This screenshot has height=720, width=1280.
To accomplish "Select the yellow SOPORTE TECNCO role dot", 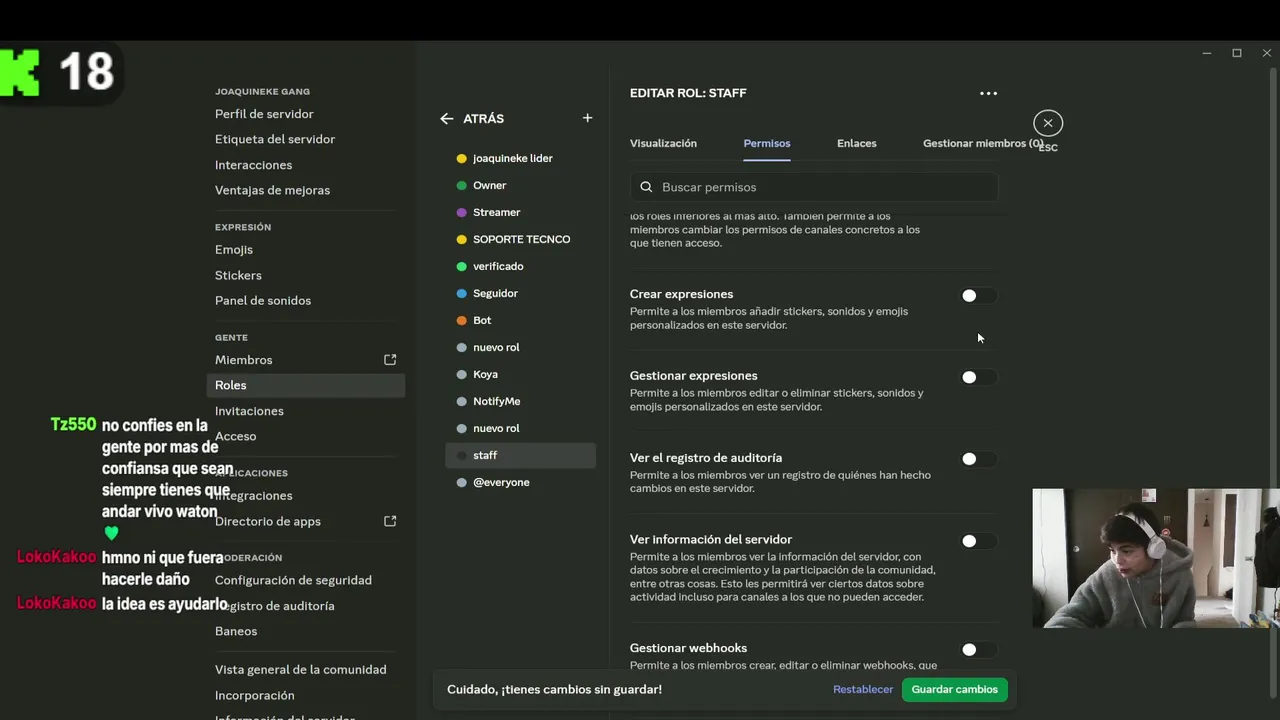I will [461, 239].
